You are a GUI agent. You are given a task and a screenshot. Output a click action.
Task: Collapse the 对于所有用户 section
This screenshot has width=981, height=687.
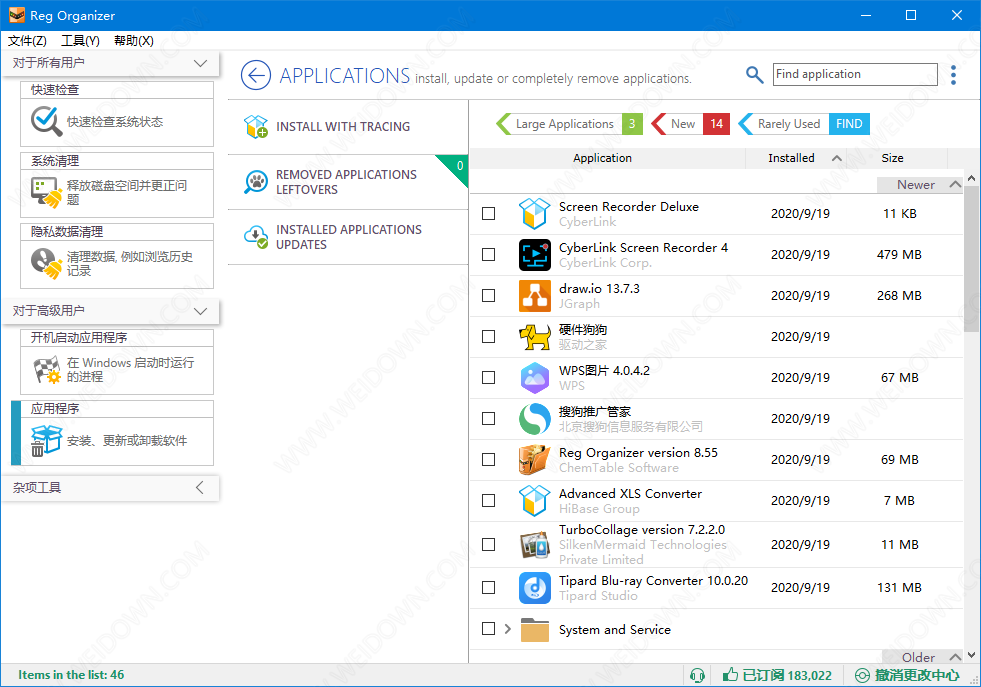[200, 63]
